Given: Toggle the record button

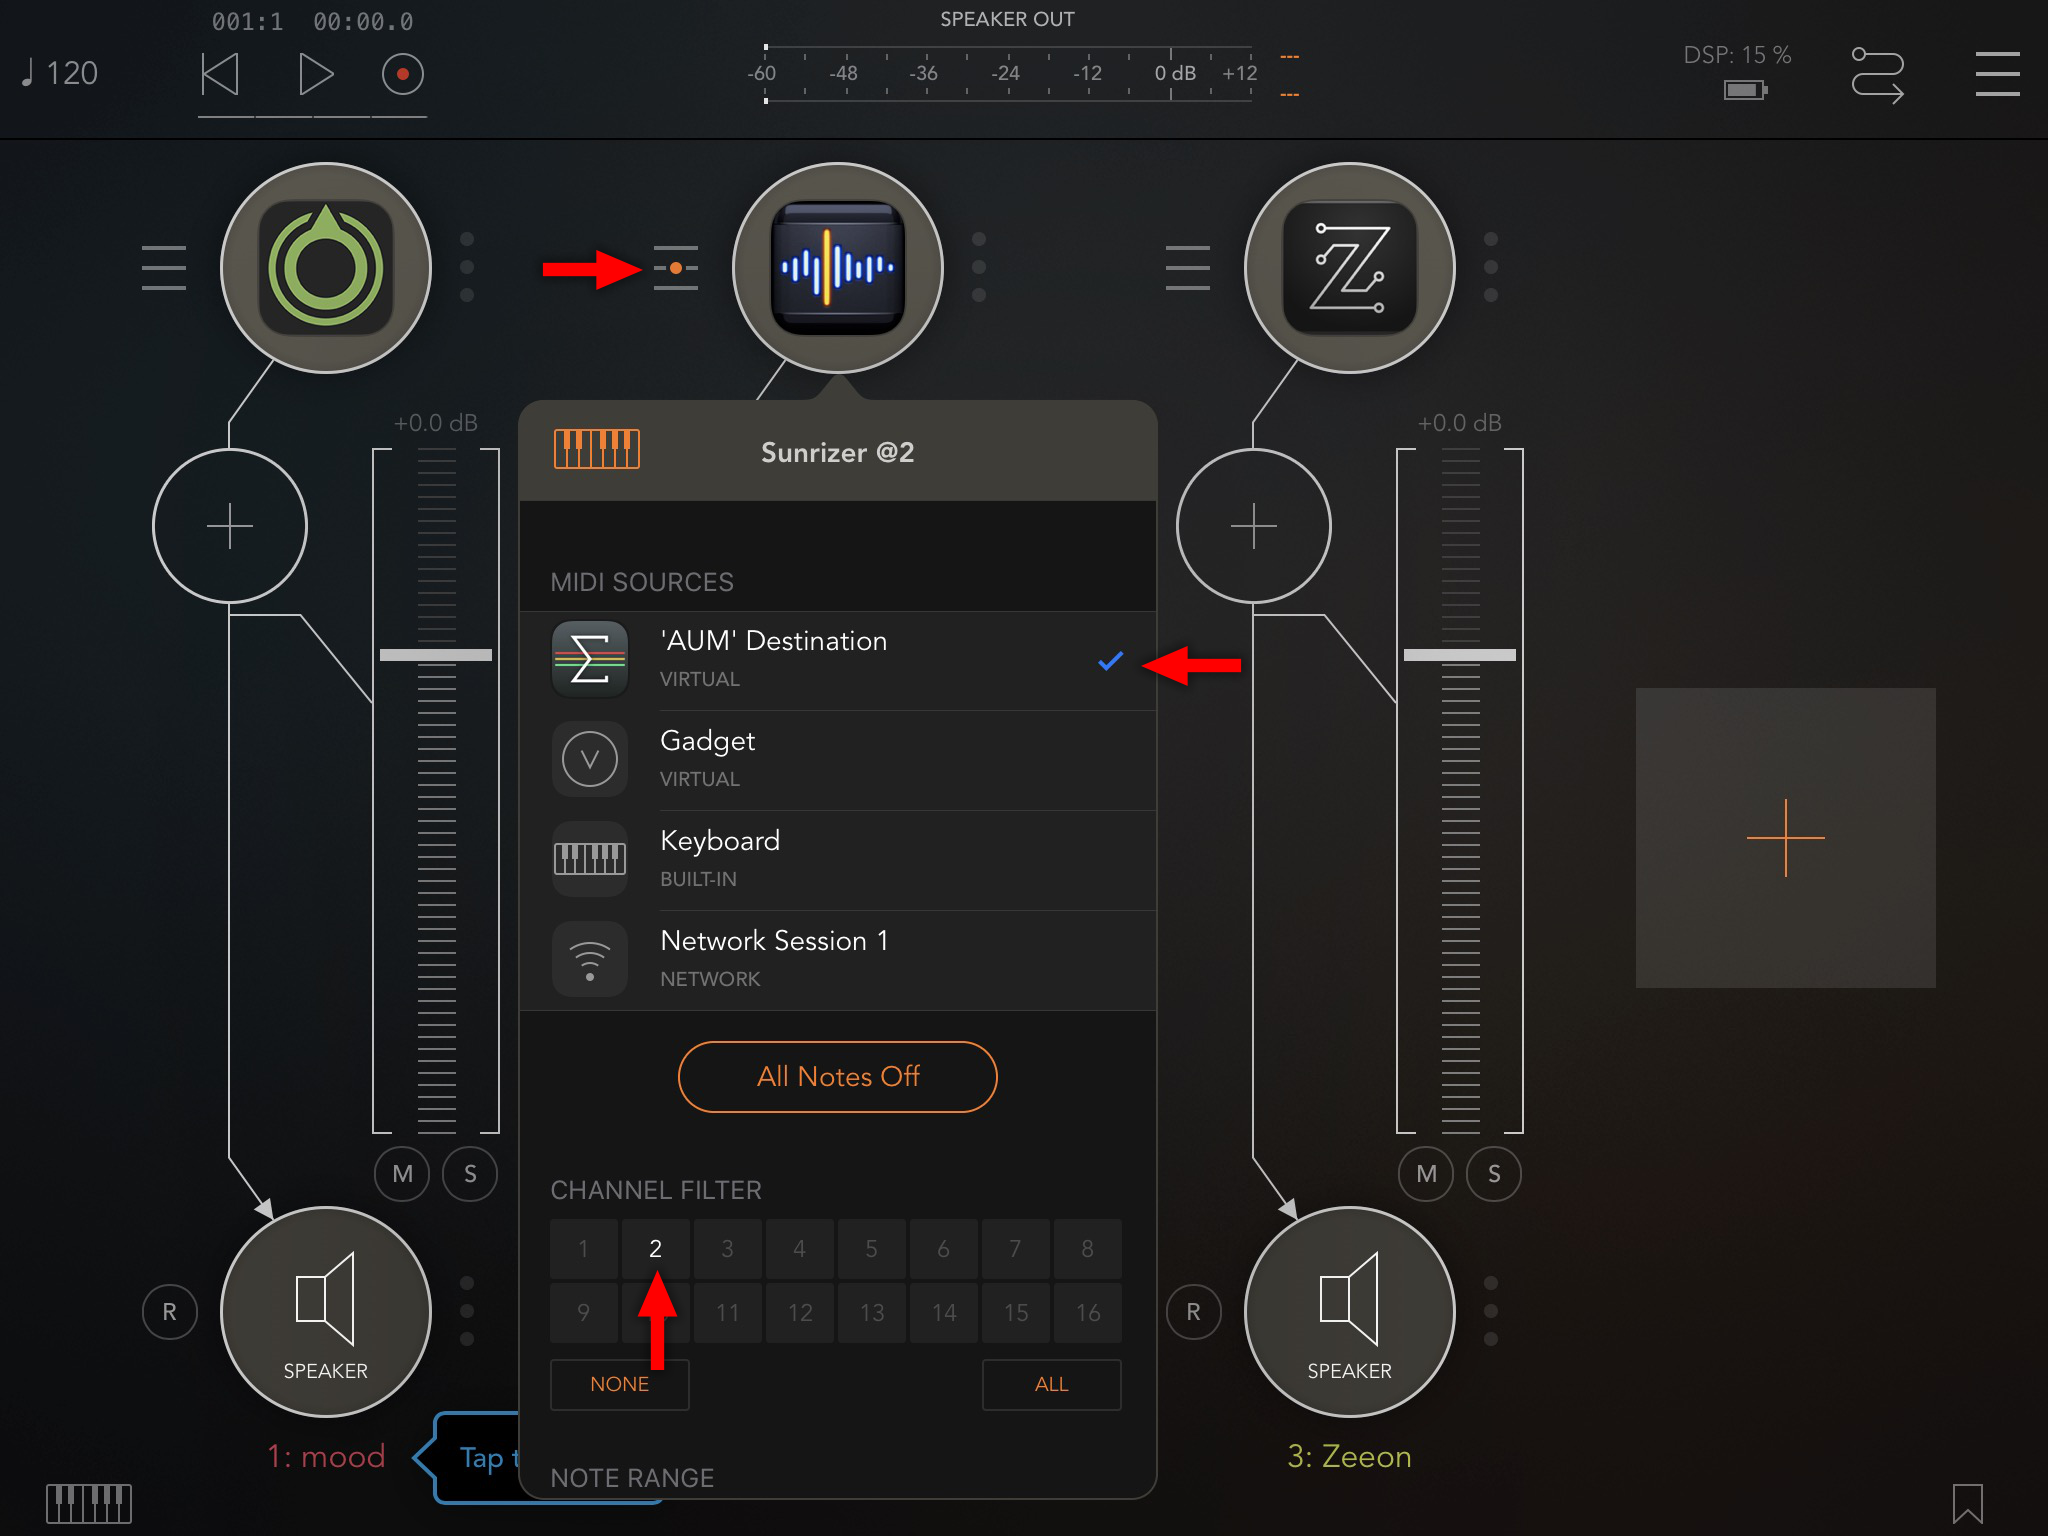Looking at the screenshot, I should (402, 74).
